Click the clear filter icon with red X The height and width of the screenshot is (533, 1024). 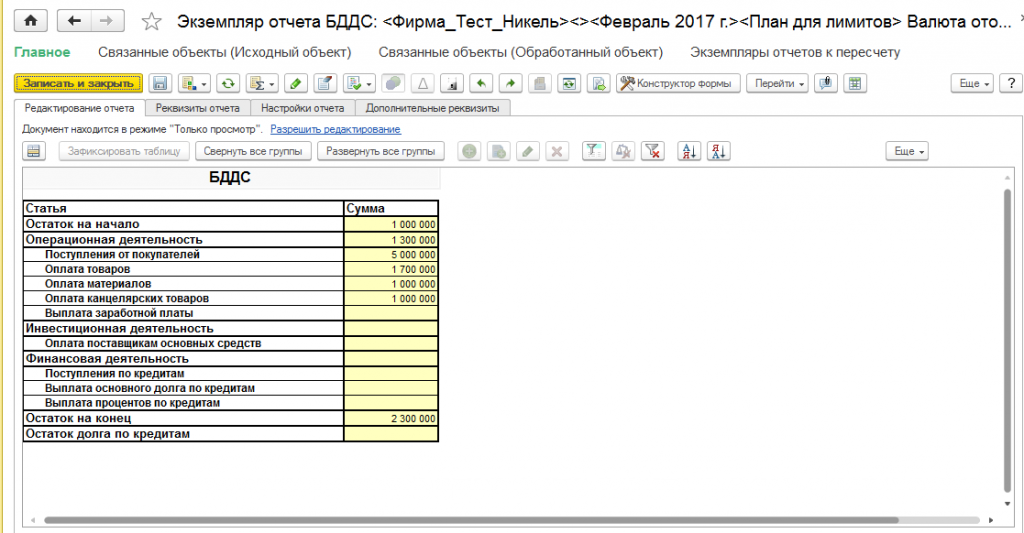point(652,151)
